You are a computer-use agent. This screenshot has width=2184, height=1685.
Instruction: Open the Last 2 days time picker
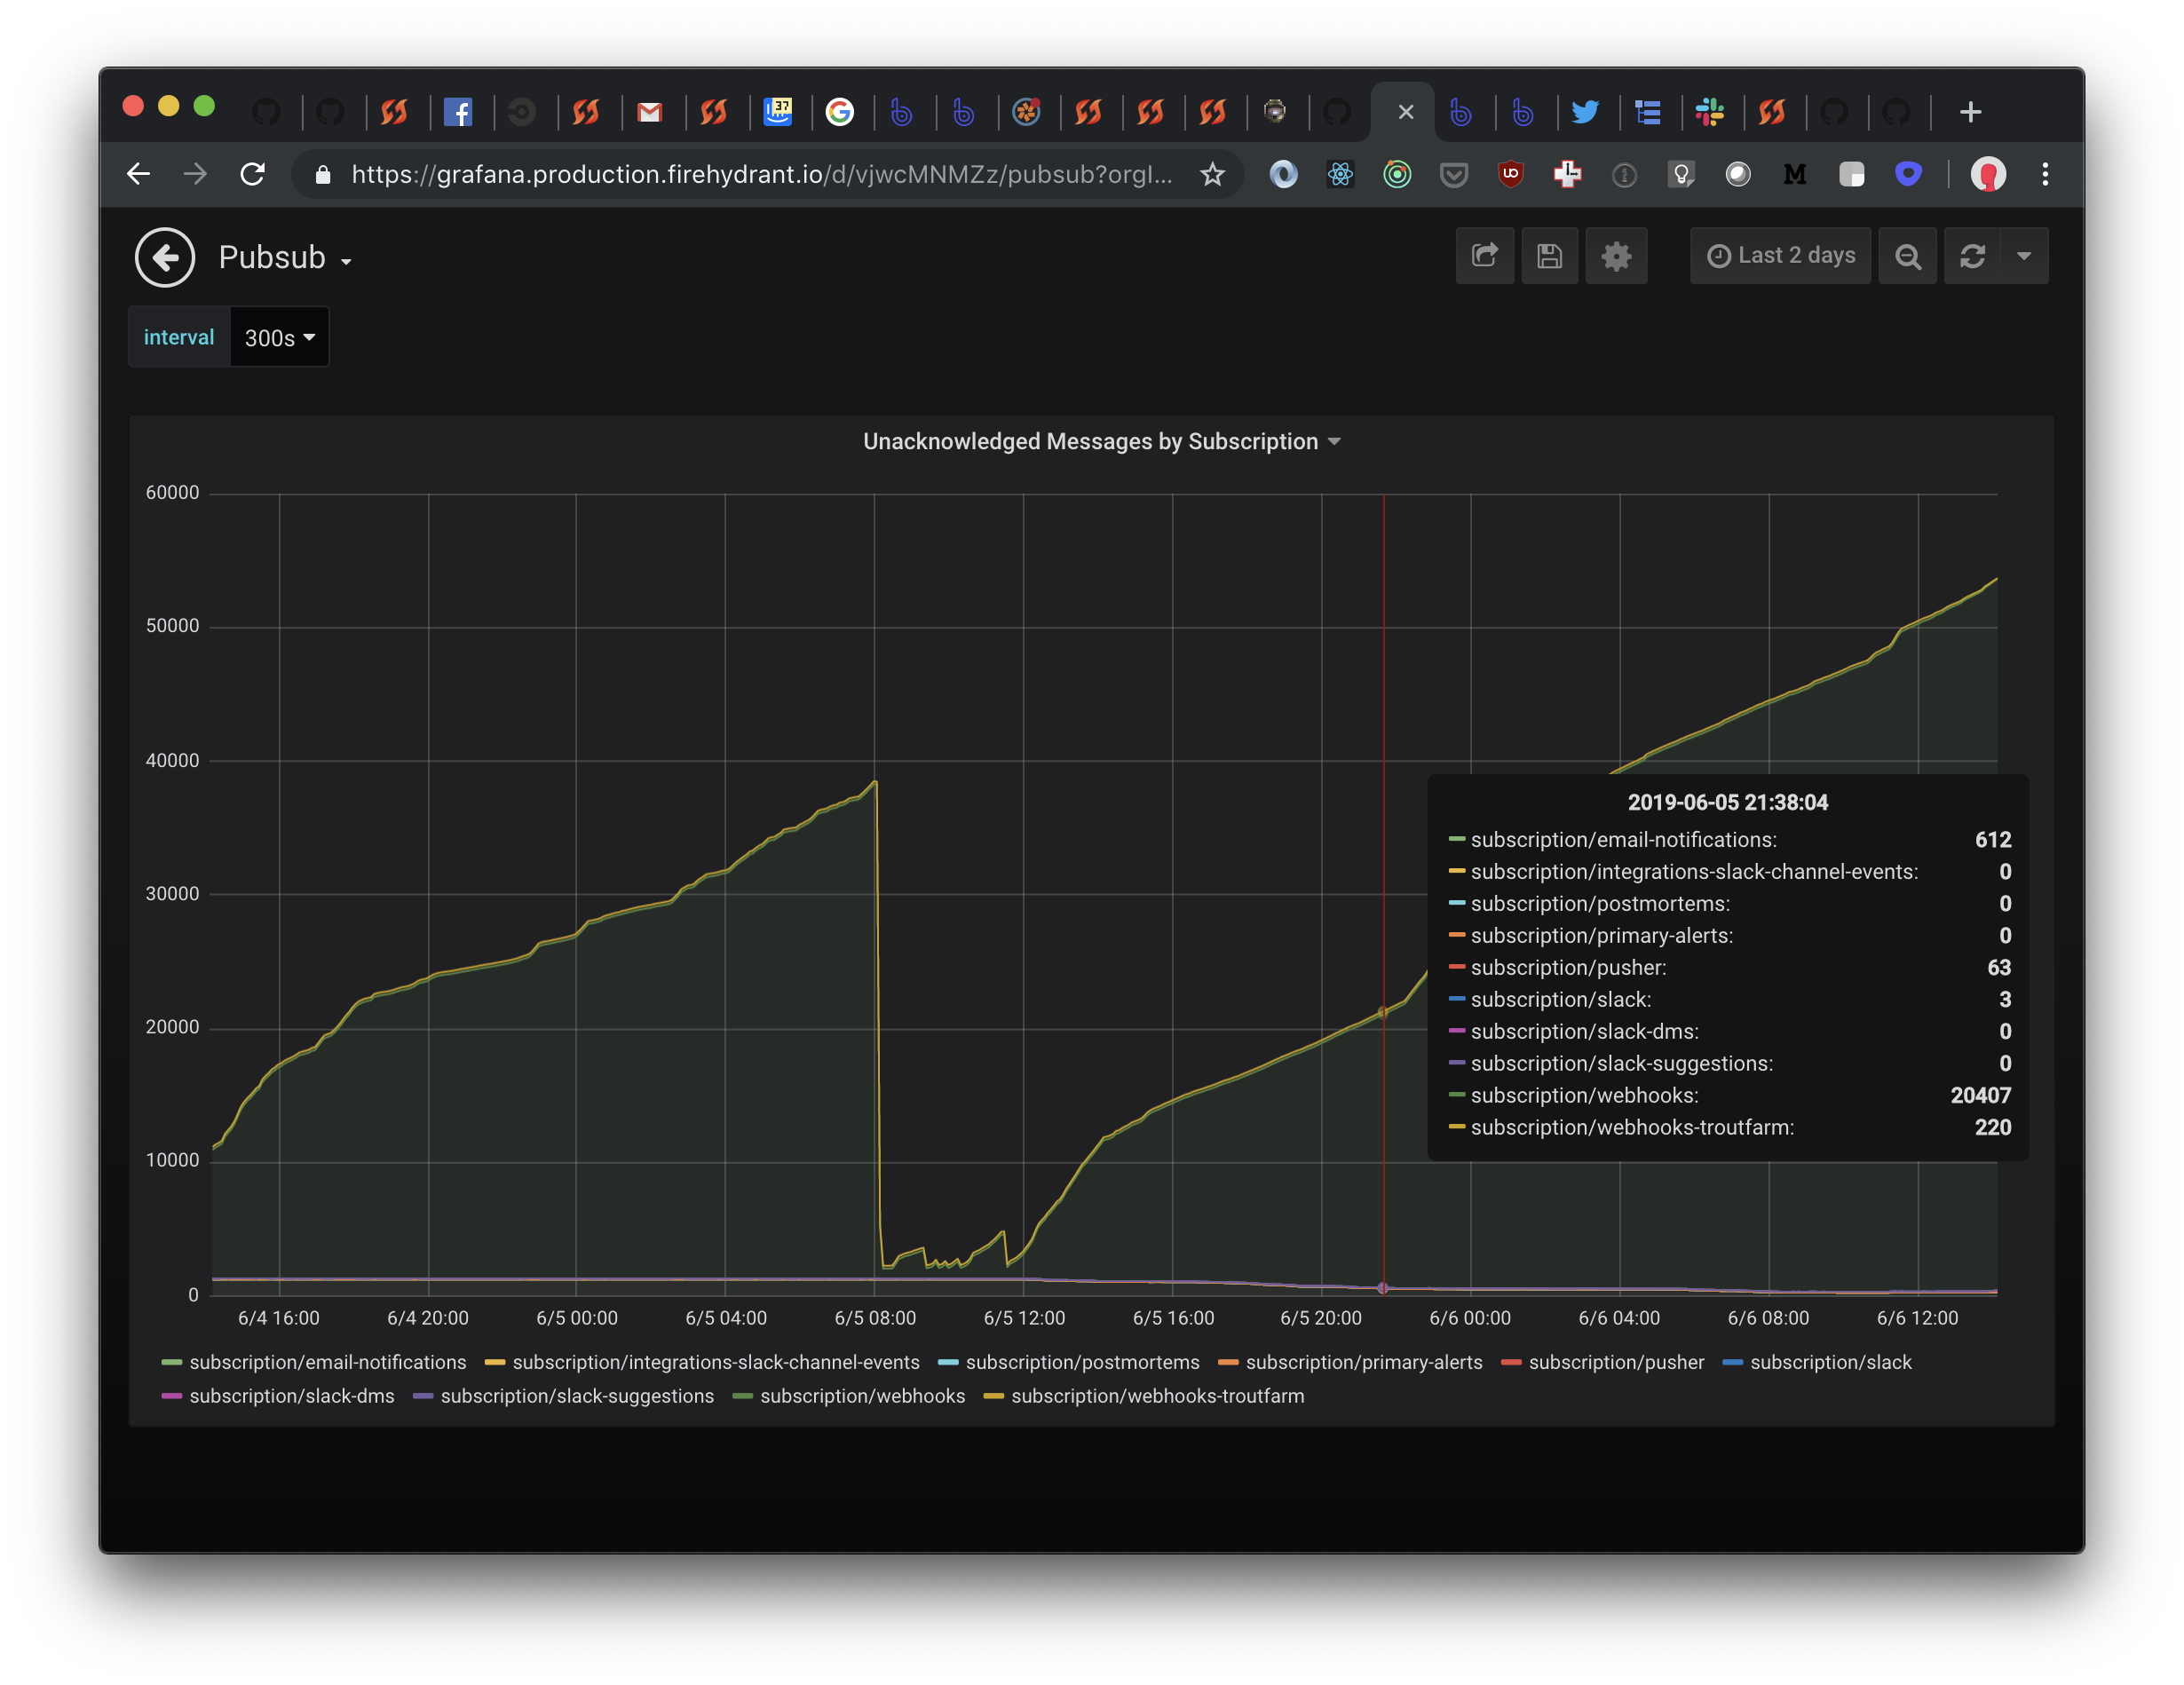(1780, 256)
